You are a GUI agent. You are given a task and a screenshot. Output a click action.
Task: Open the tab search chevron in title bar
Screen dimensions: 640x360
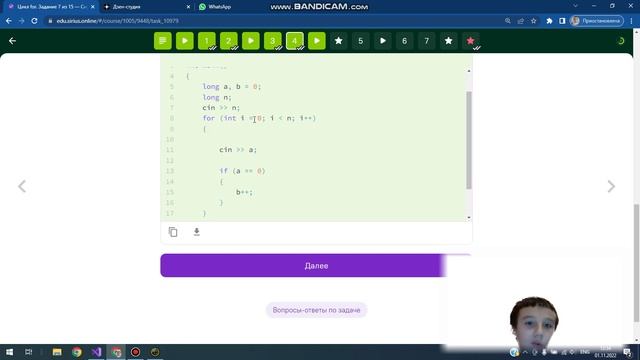pos(576,6)
